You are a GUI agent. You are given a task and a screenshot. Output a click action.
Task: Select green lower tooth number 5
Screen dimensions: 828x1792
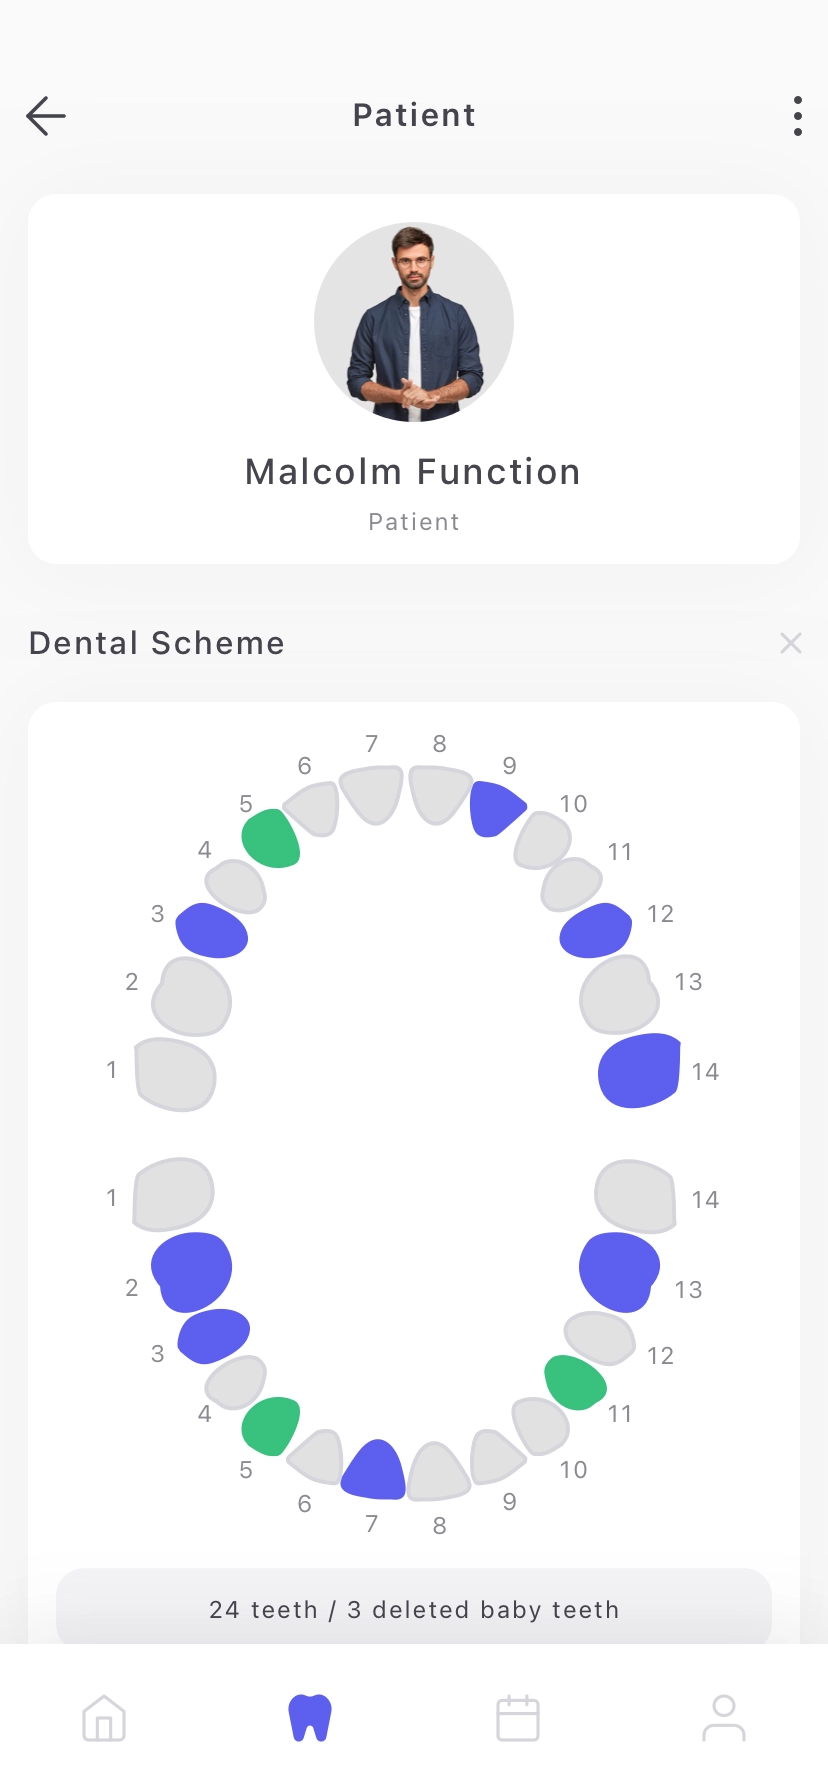(x=271, y=1426)
